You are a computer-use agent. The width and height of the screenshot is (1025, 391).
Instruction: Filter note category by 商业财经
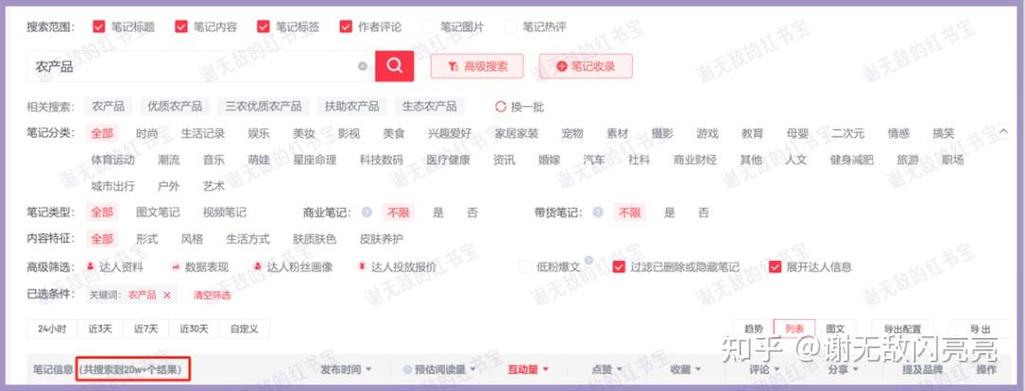[695, 160]
